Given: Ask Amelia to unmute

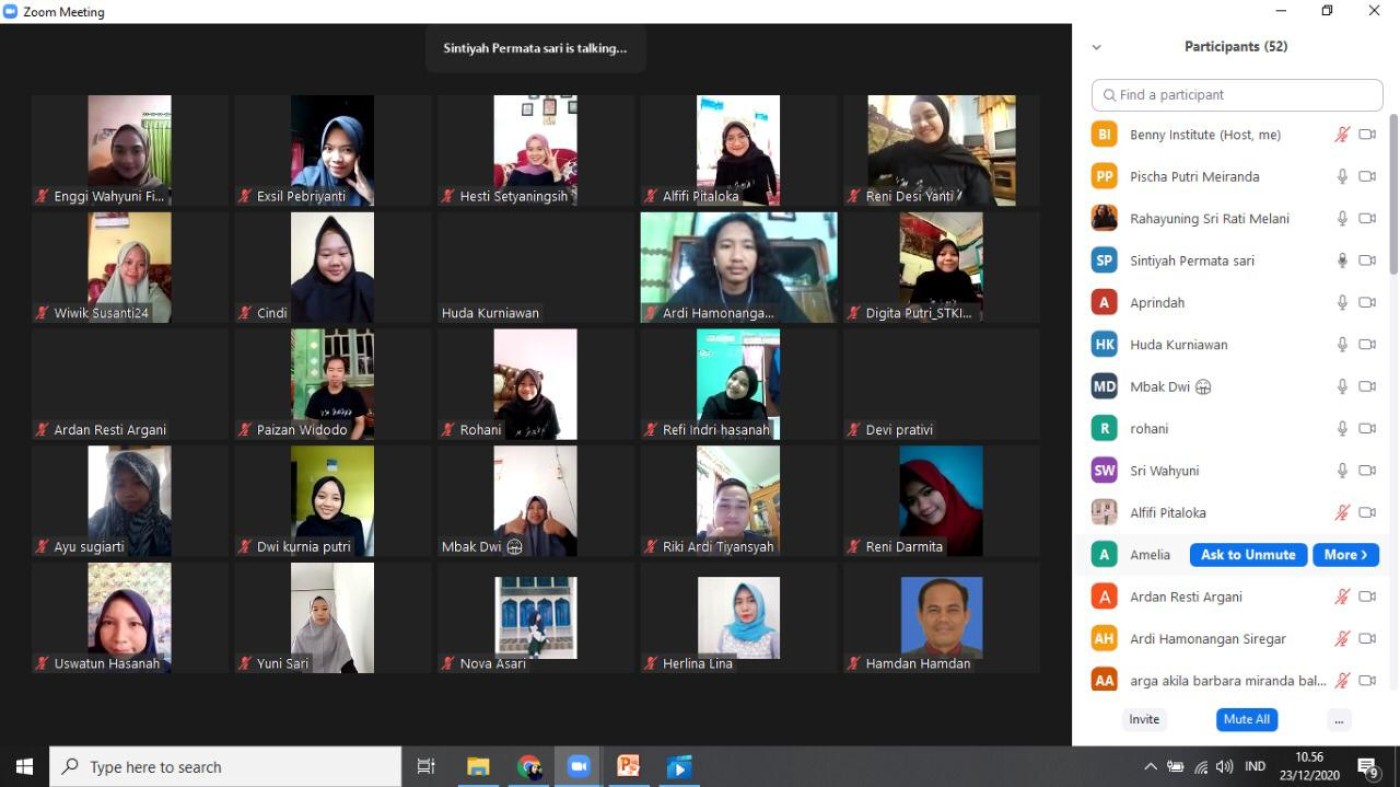Looking at the screenshot, I should click(1248, 555).
